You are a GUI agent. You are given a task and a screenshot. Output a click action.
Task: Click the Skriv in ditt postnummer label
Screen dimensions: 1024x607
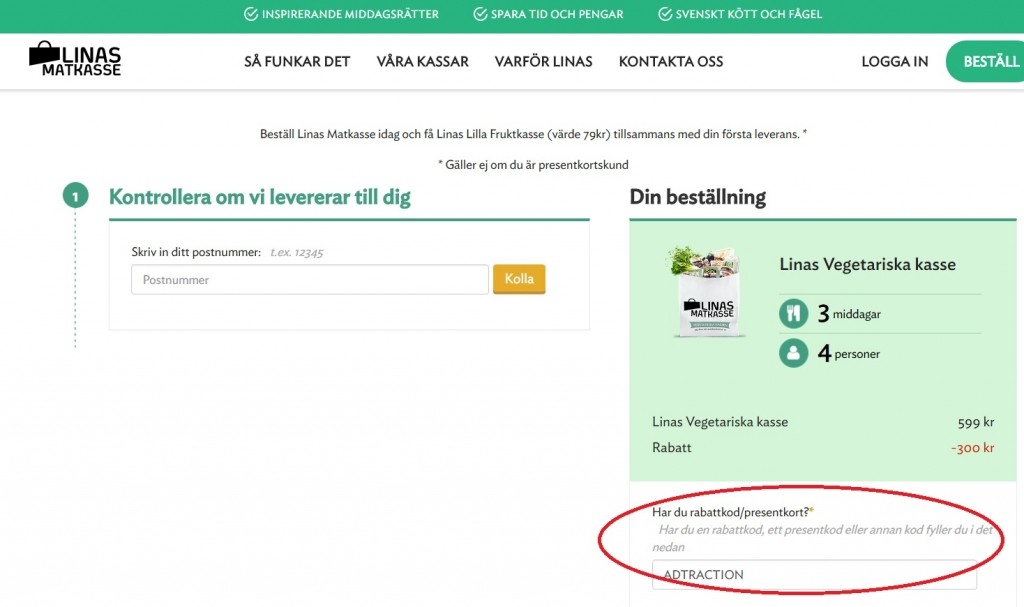(196, 252)
